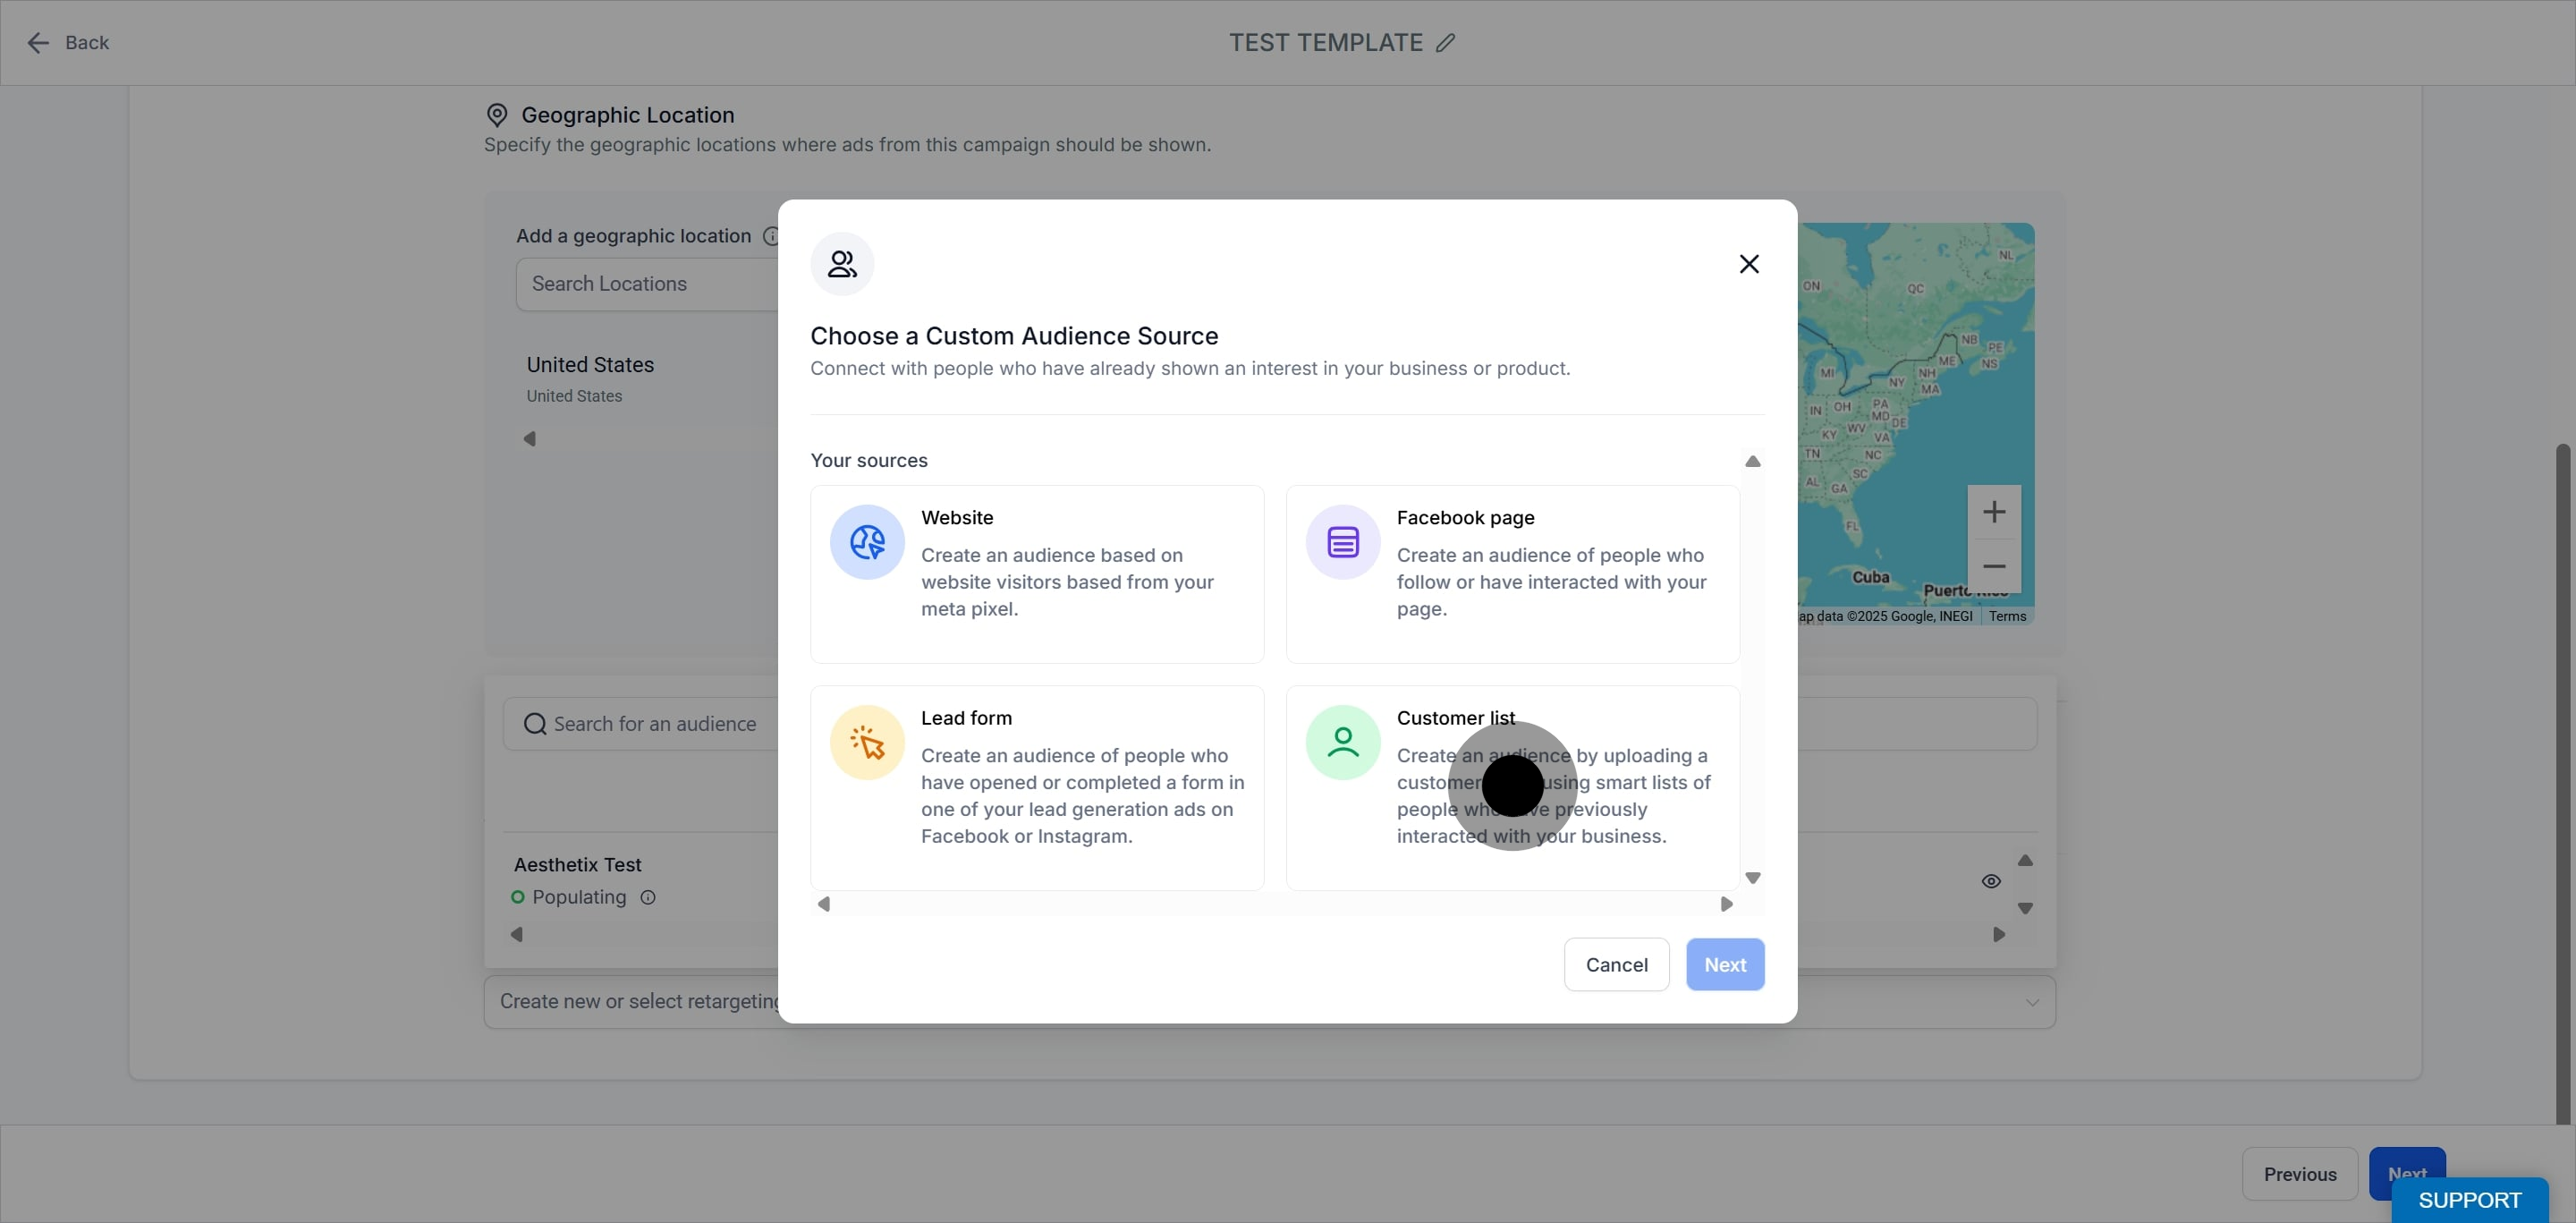This screenshot has width=2576, height=1223.
Task: Open the geographic location info tooltip icon
Action: (771, 236)
